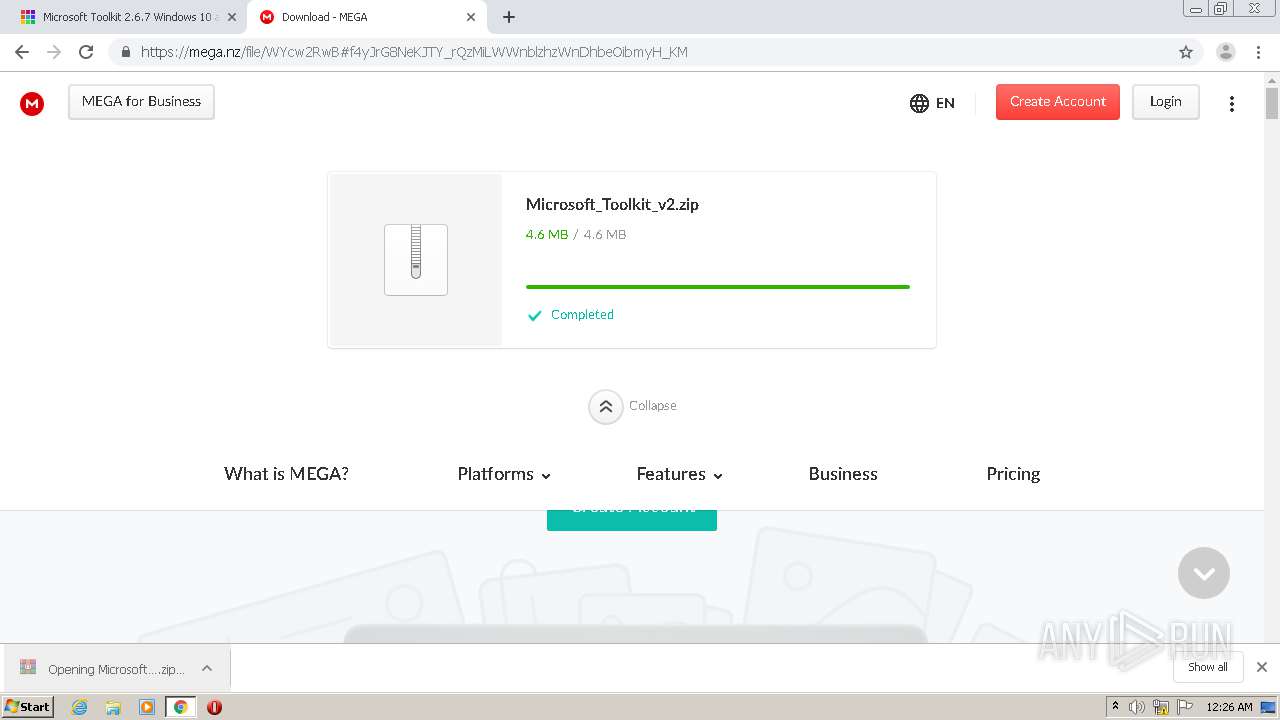The height and width of the screenshot is (720, 1280).
Task: Click Show all downloads
Action: click(x=1207, y=667)
